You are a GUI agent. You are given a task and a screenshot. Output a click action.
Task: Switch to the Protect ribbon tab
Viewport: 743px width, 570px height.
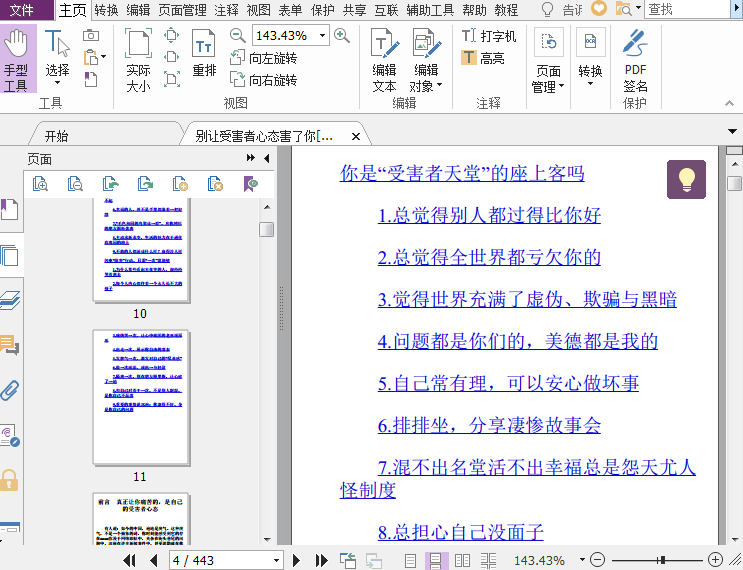pyautogui.click(x=323, y=9)
